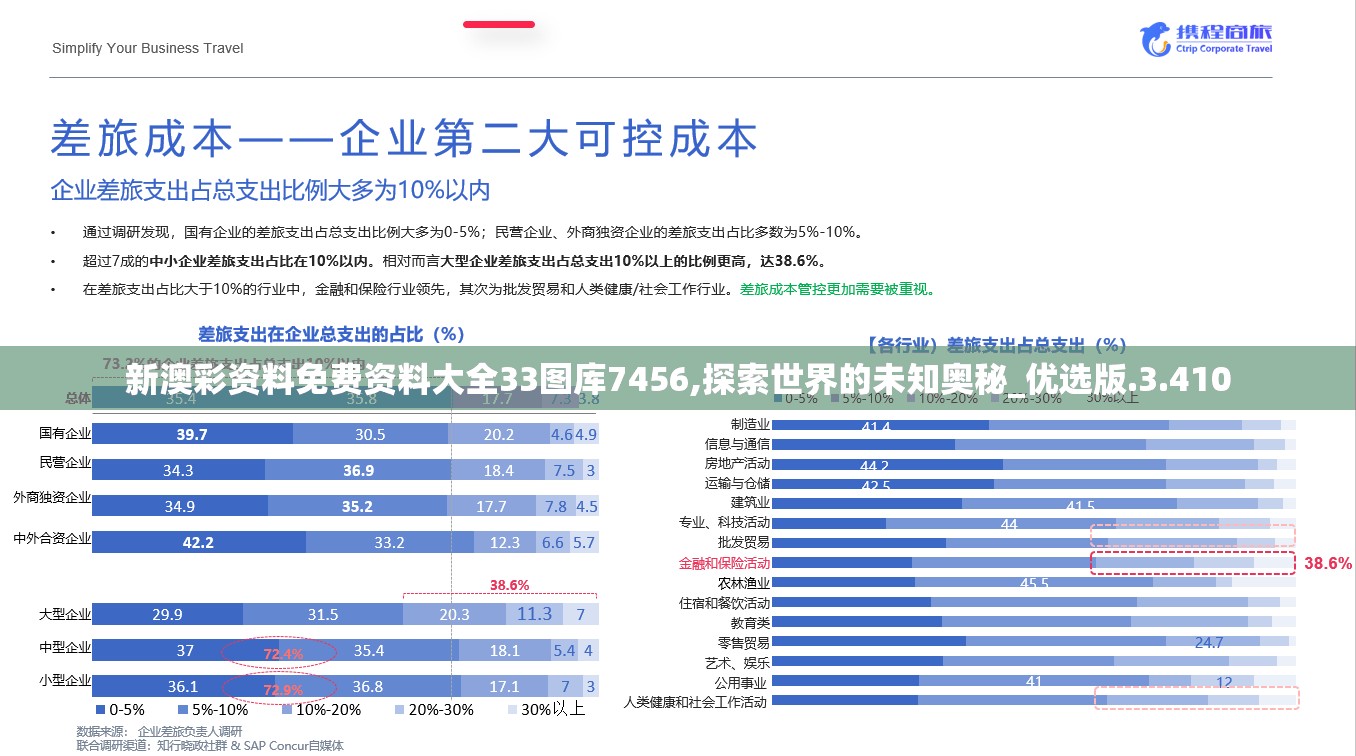Click the 29.9 value in 大型企业 row

(x=167, y=614)
